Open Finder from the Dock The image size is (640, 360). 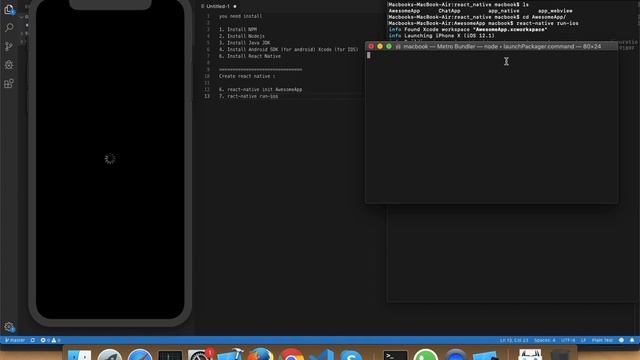click(80, 354)
